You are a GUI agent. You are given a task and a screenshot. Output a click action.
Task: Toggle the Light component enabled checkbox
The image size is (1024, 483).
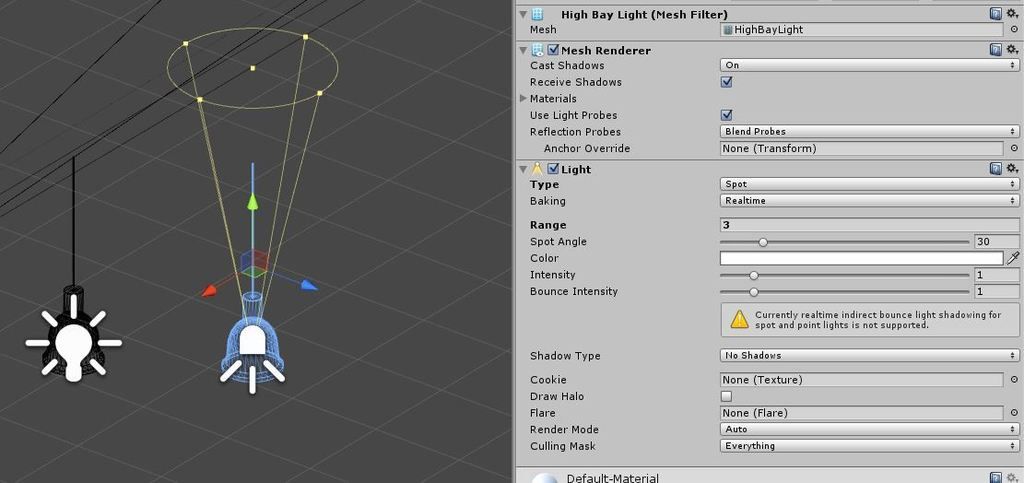click(553, 169)
